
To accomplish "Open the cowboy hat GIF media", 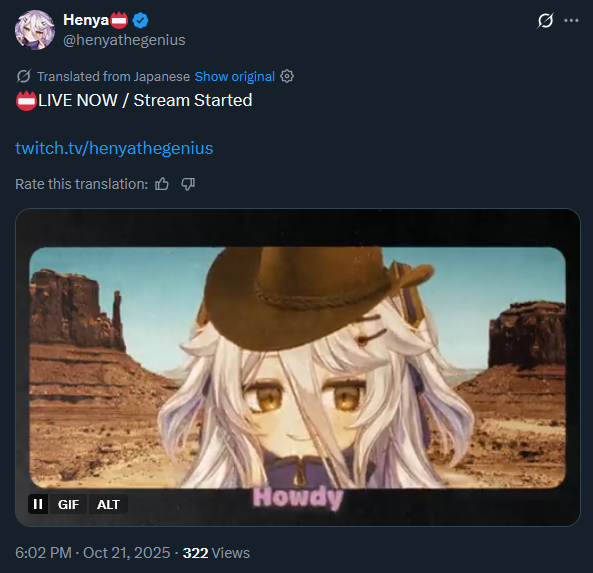I will pyautogui.click(x=298, y=367).
